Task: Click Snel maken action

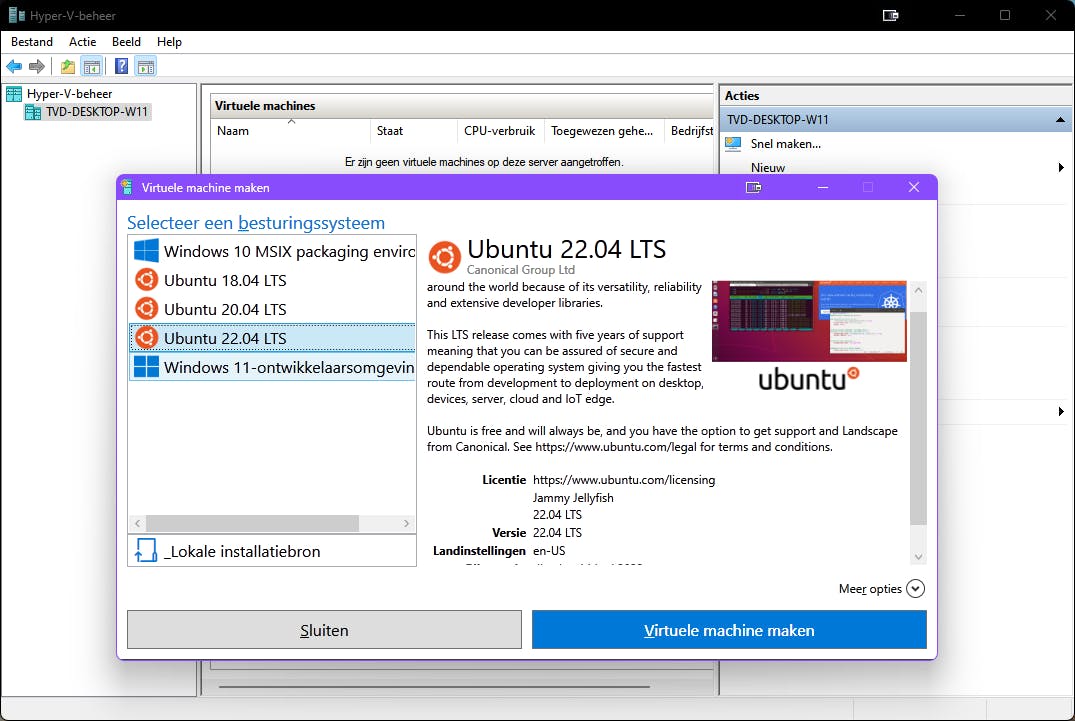Action: click(x=785, y=144)
